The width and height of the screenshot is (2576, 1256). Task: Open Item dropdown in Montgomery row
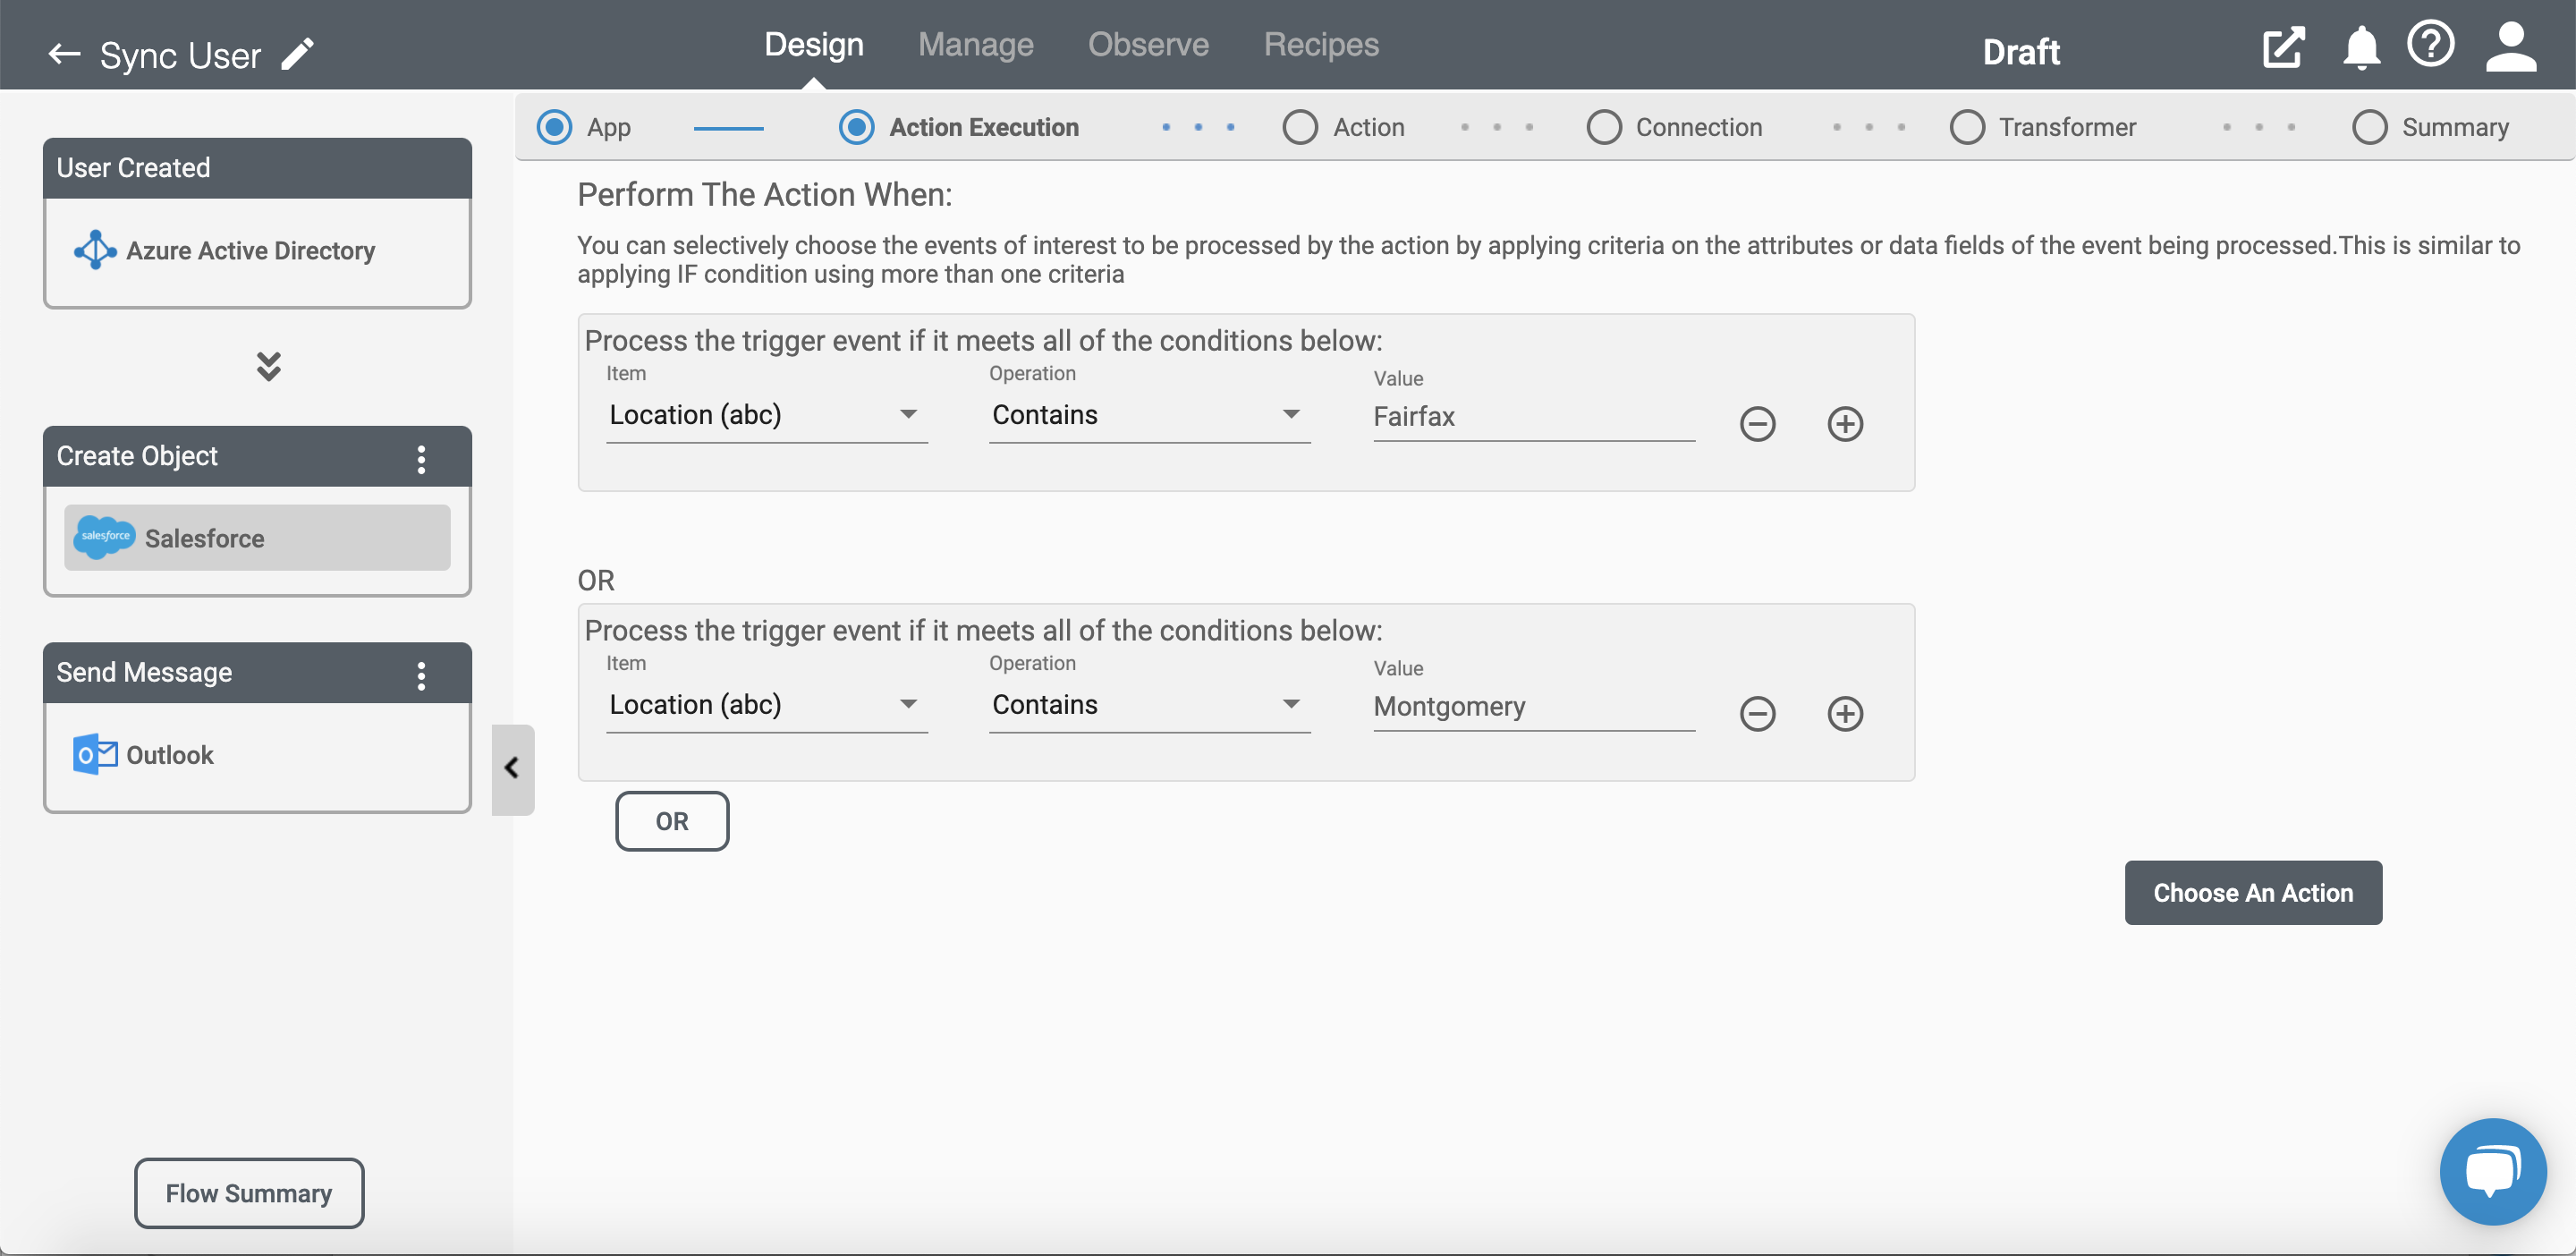(x=766, y=704)
